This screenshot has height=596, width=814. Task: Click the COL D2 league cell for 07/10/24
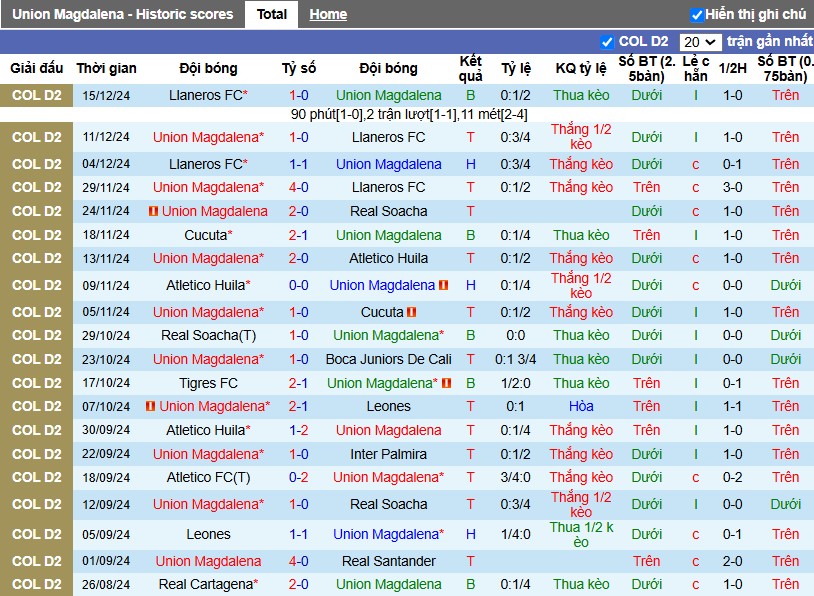click(x=36, y=406)
